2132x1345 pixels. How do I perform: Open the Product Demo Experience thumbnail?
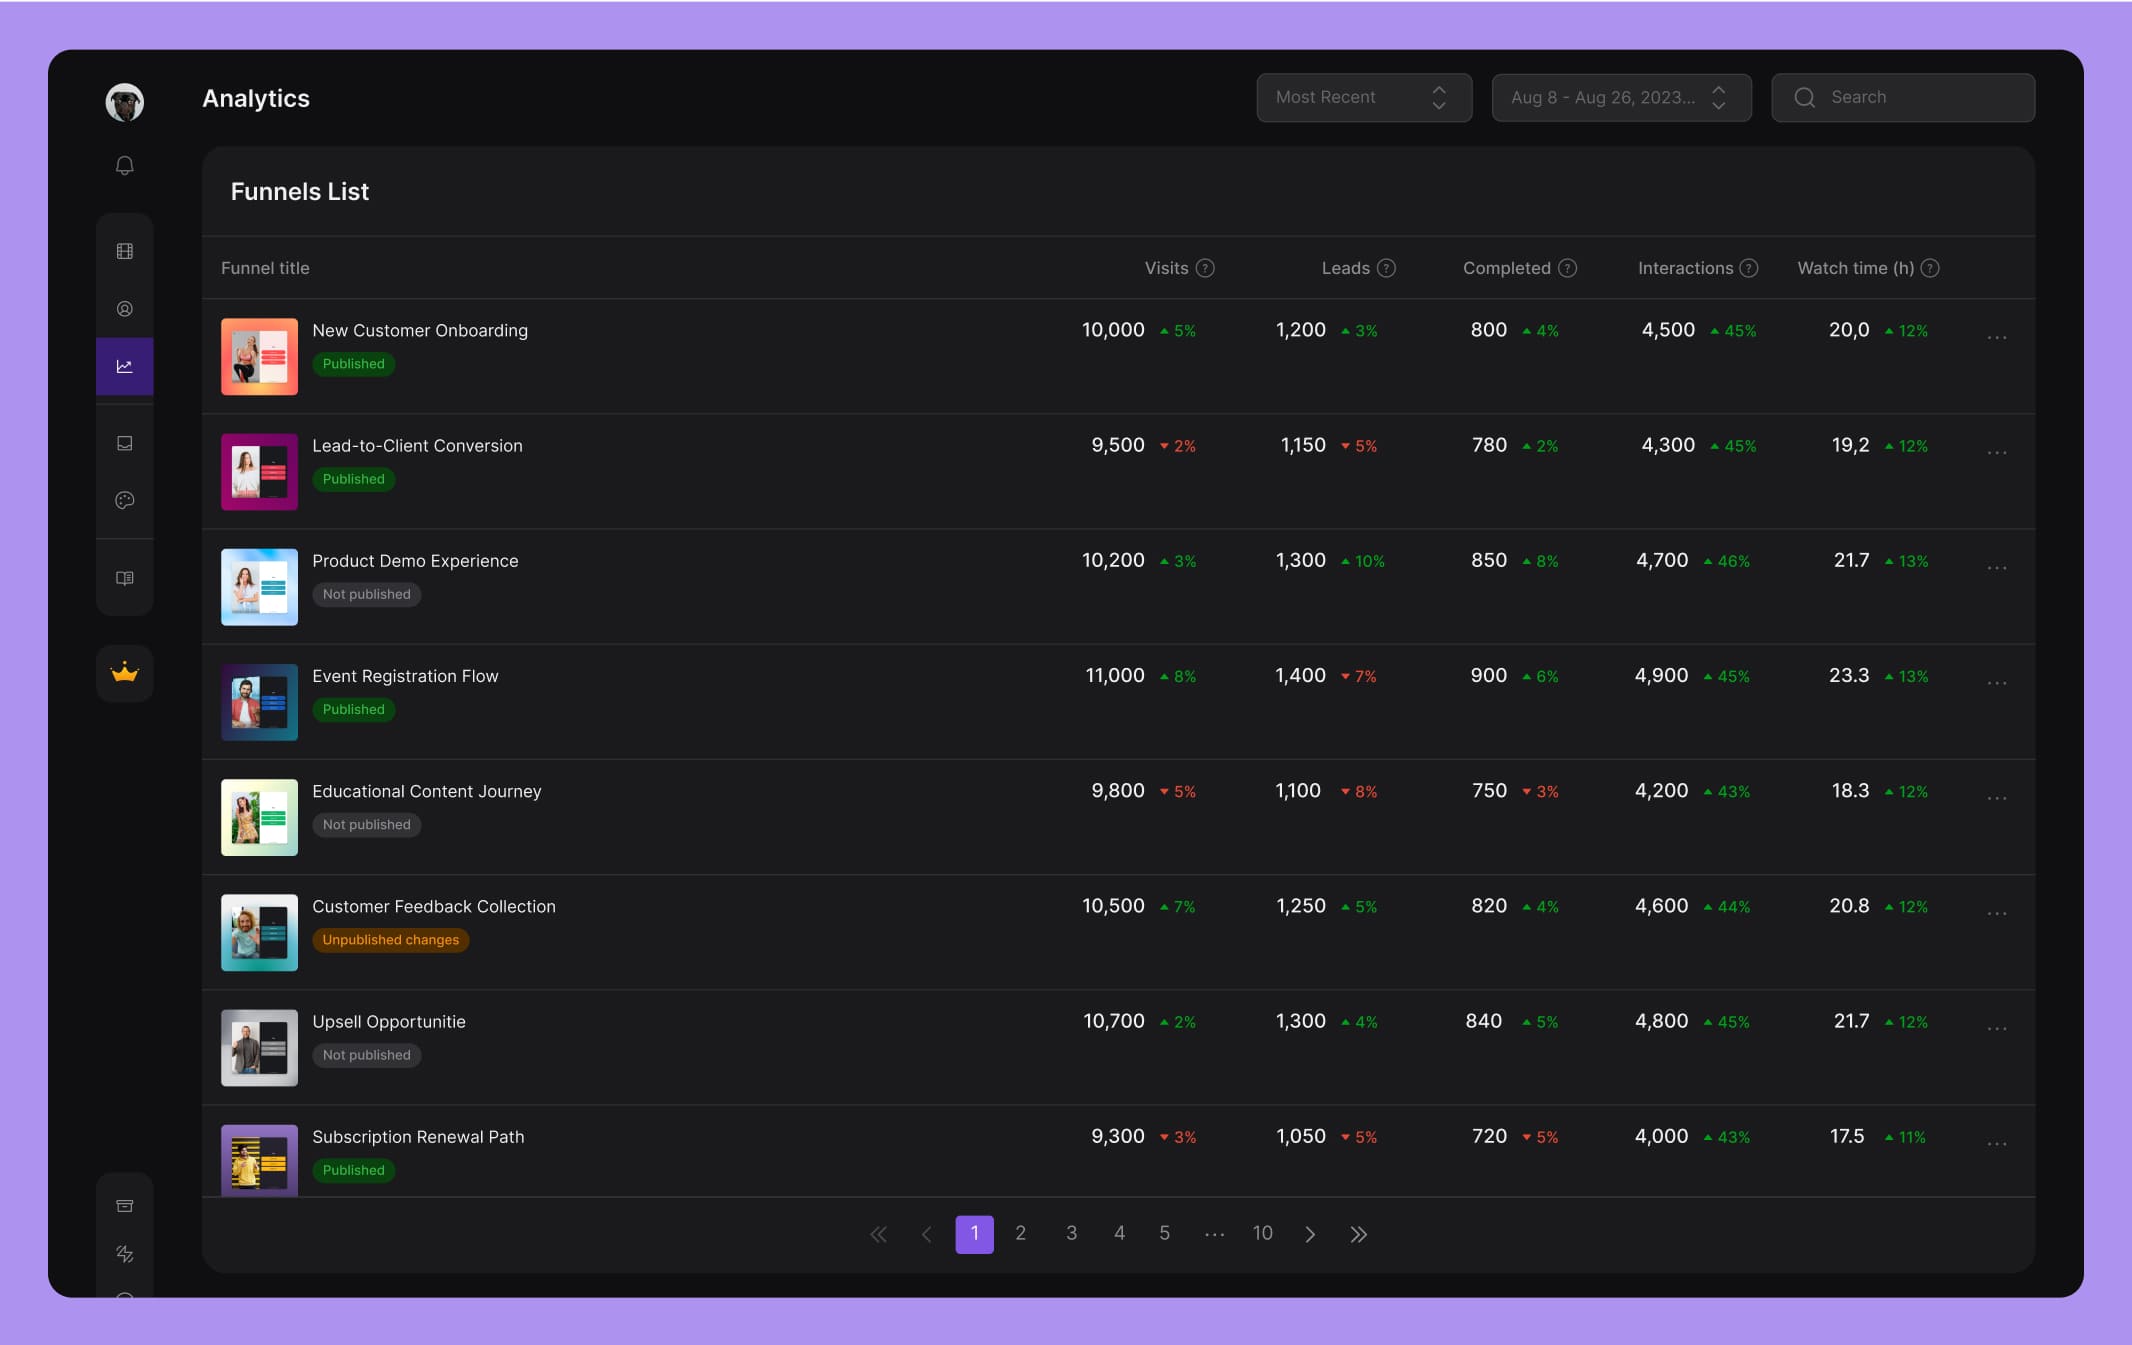[x=259, y=587]
